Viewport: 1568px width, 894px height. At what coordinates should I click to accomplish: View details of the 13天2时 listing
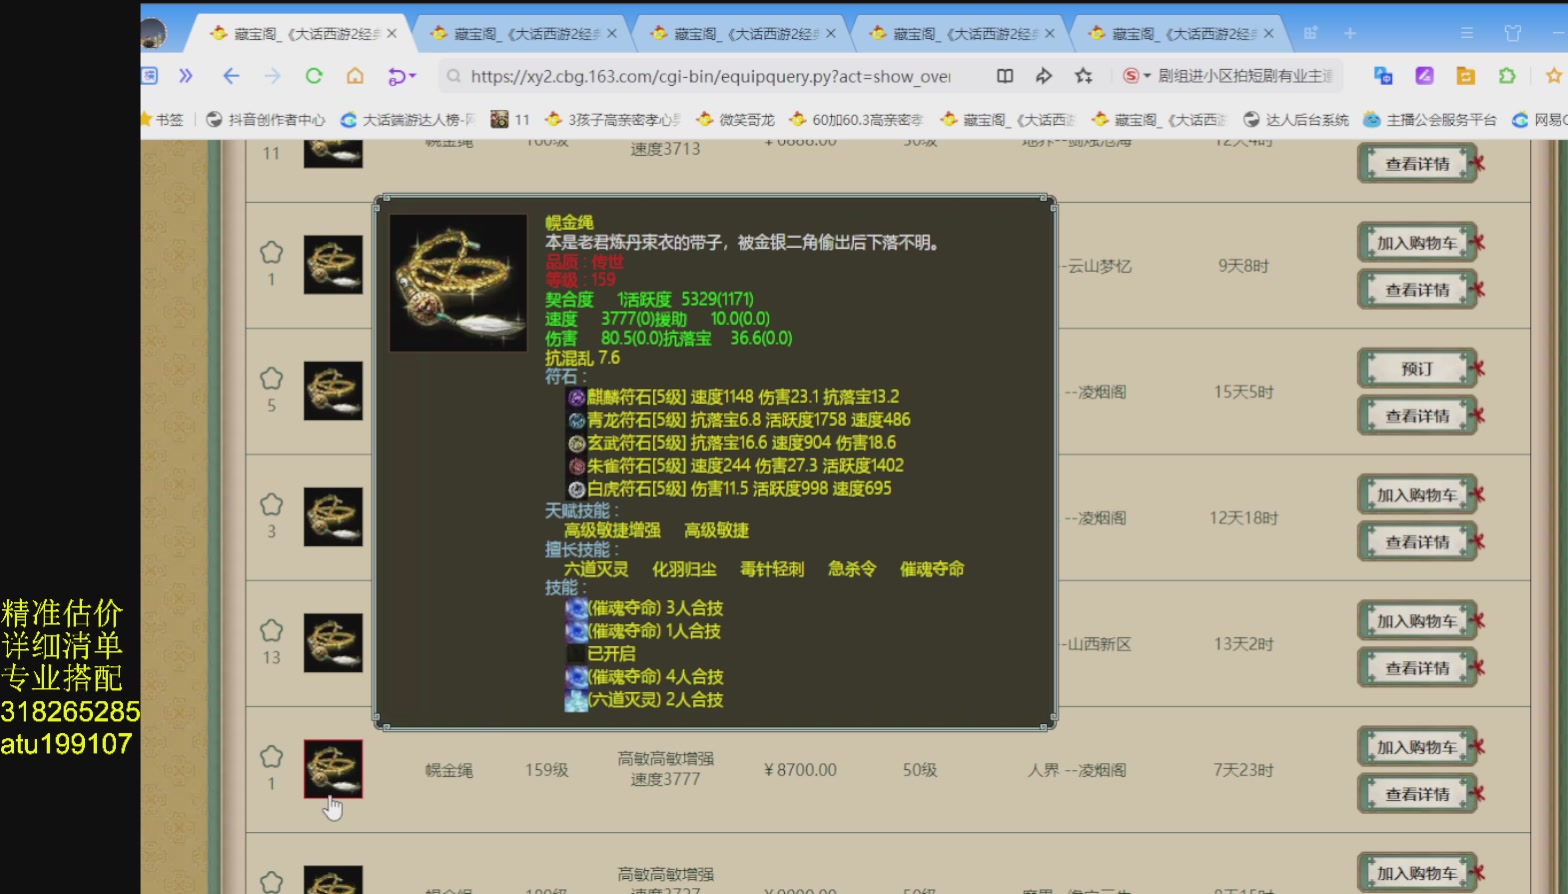1417,668
